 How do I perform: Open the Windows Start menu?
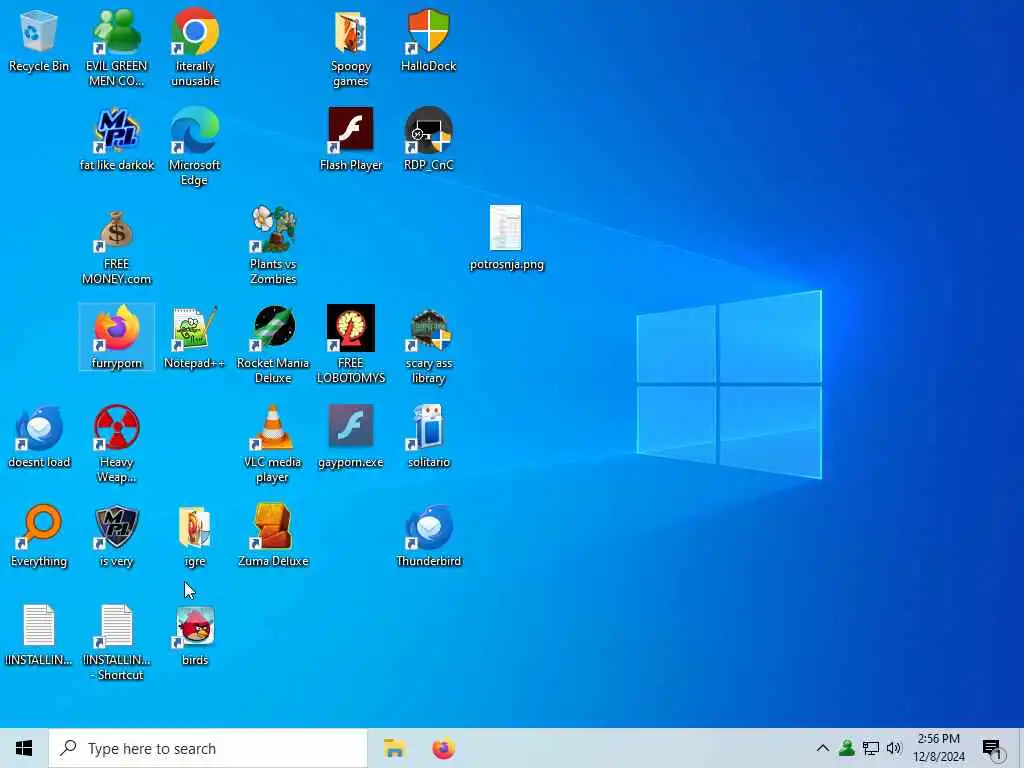24,748
